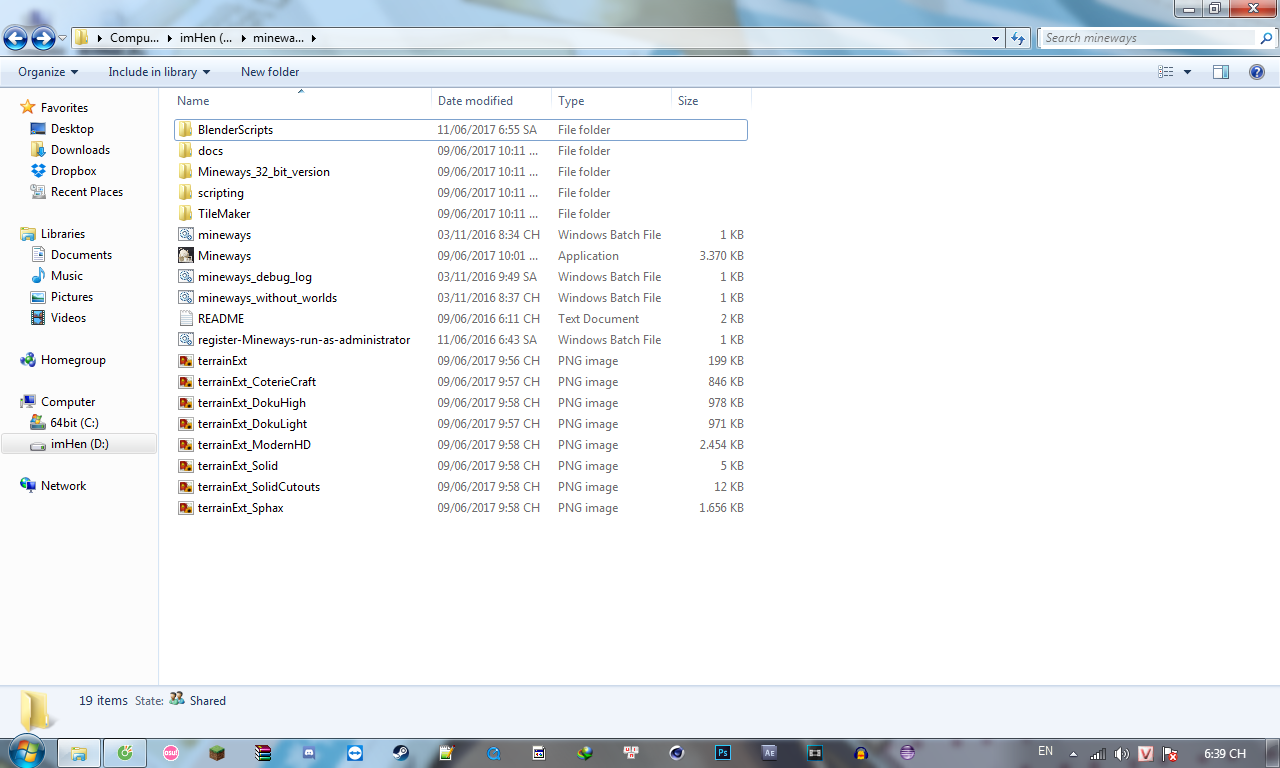Viewport: 1280px width, 768px height.
Task: Select the imHen (D:) drive
Action: [79, 444]
